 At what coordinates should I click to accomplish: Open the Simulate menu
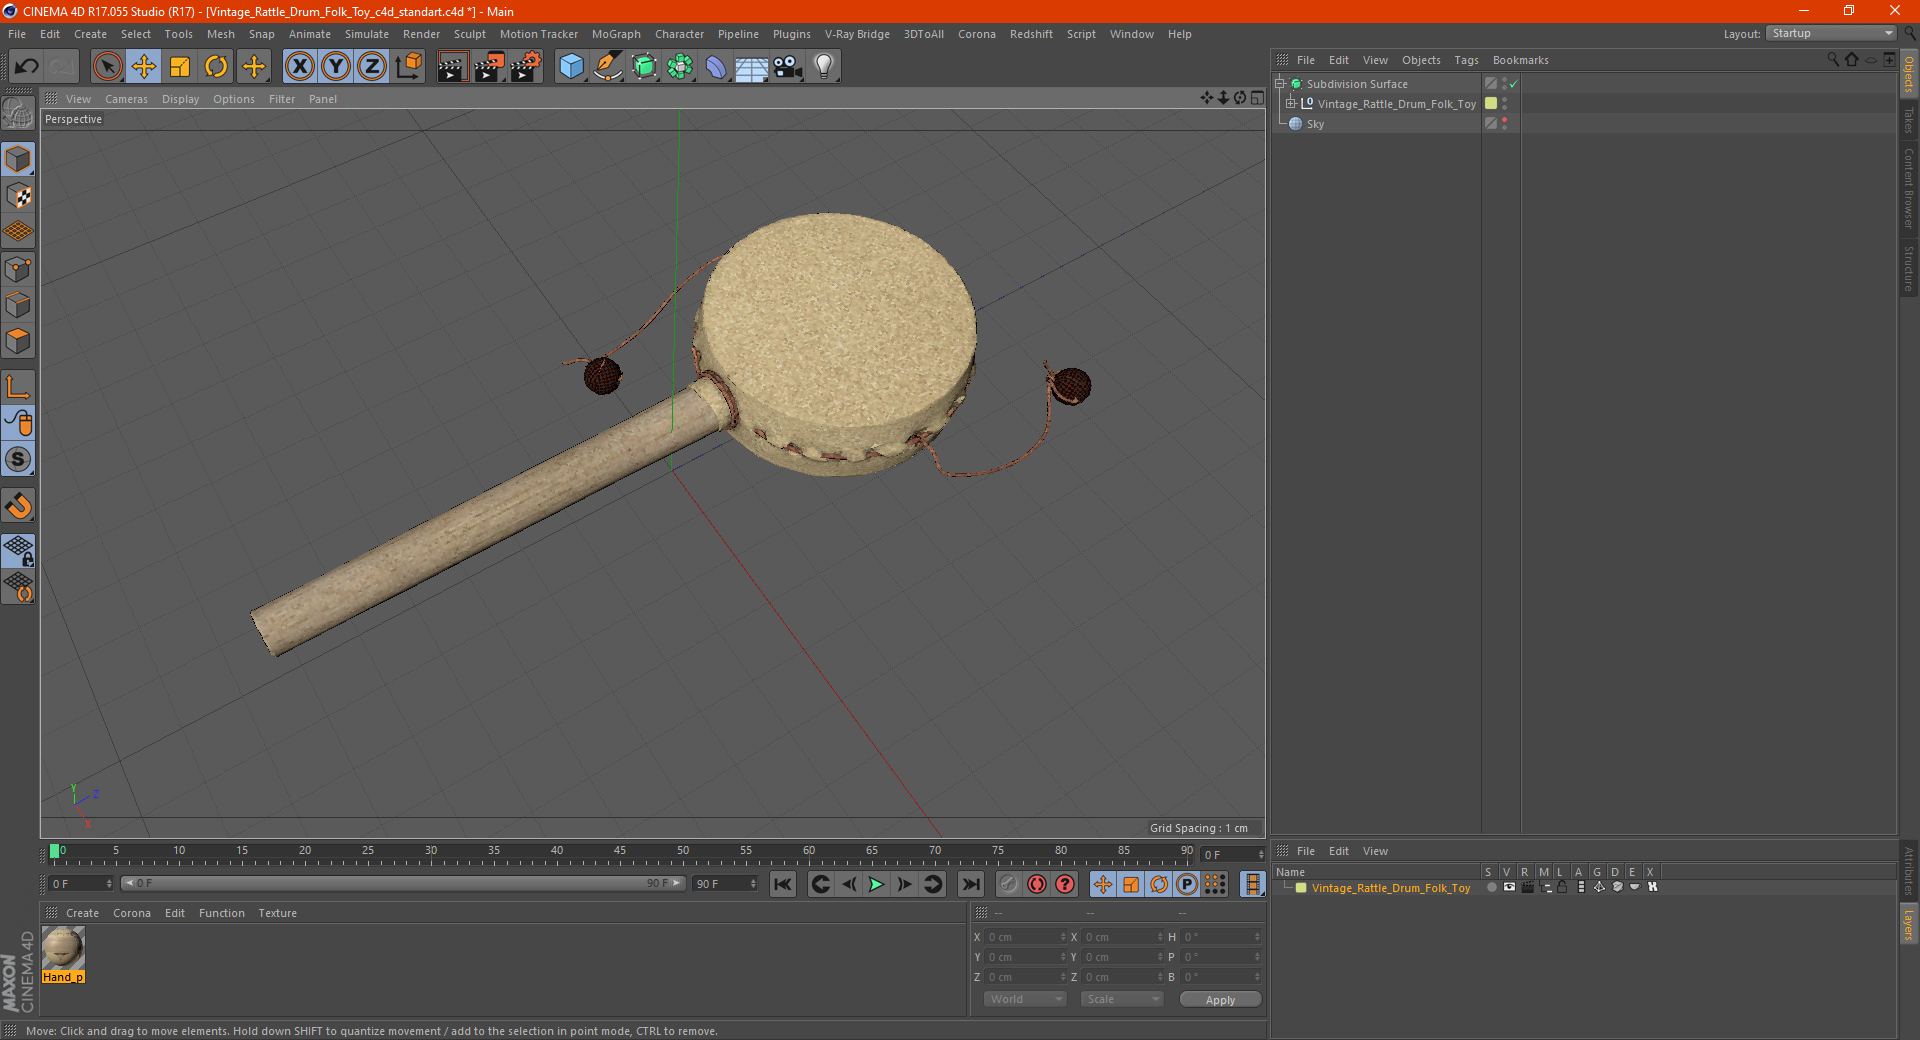(367, 34)
